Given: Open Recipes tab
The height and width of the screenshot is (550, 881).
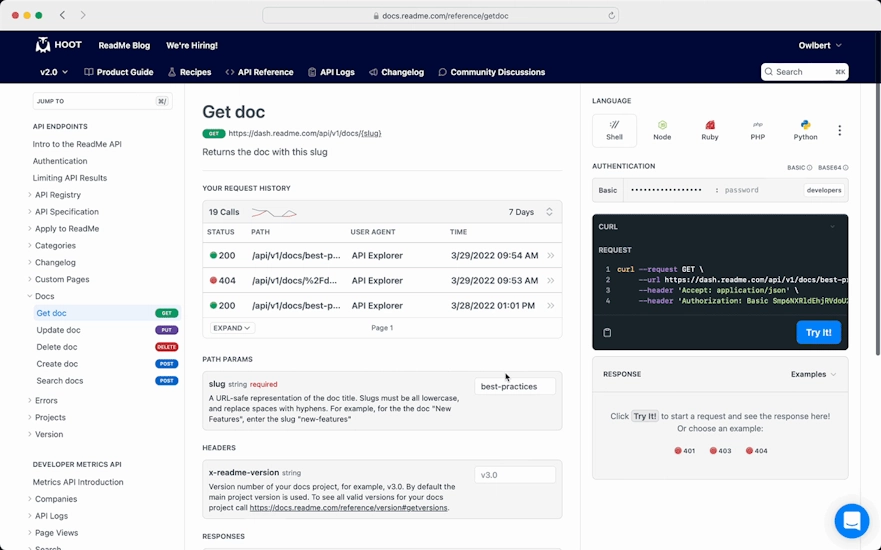Looking at the screenshot, I should (x=189, y=72).
